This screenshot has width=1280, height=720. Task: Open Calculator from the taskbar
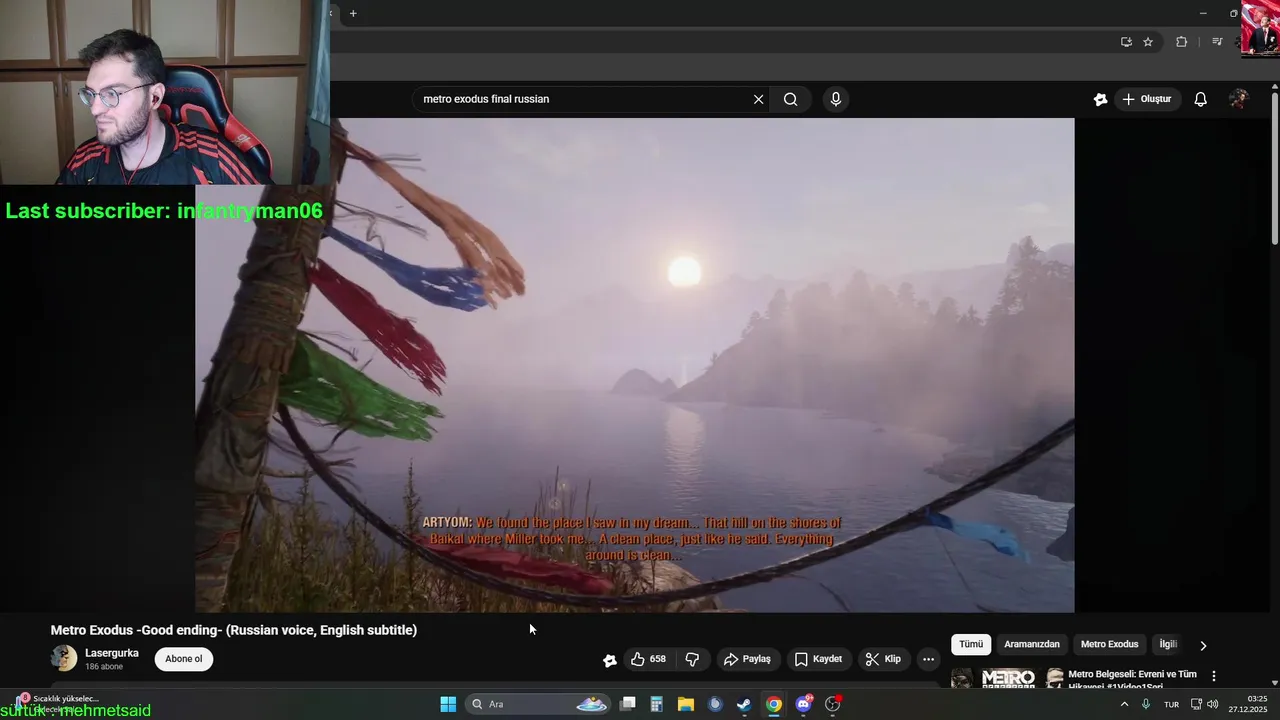pyautogui.click(x=657, y=704)
